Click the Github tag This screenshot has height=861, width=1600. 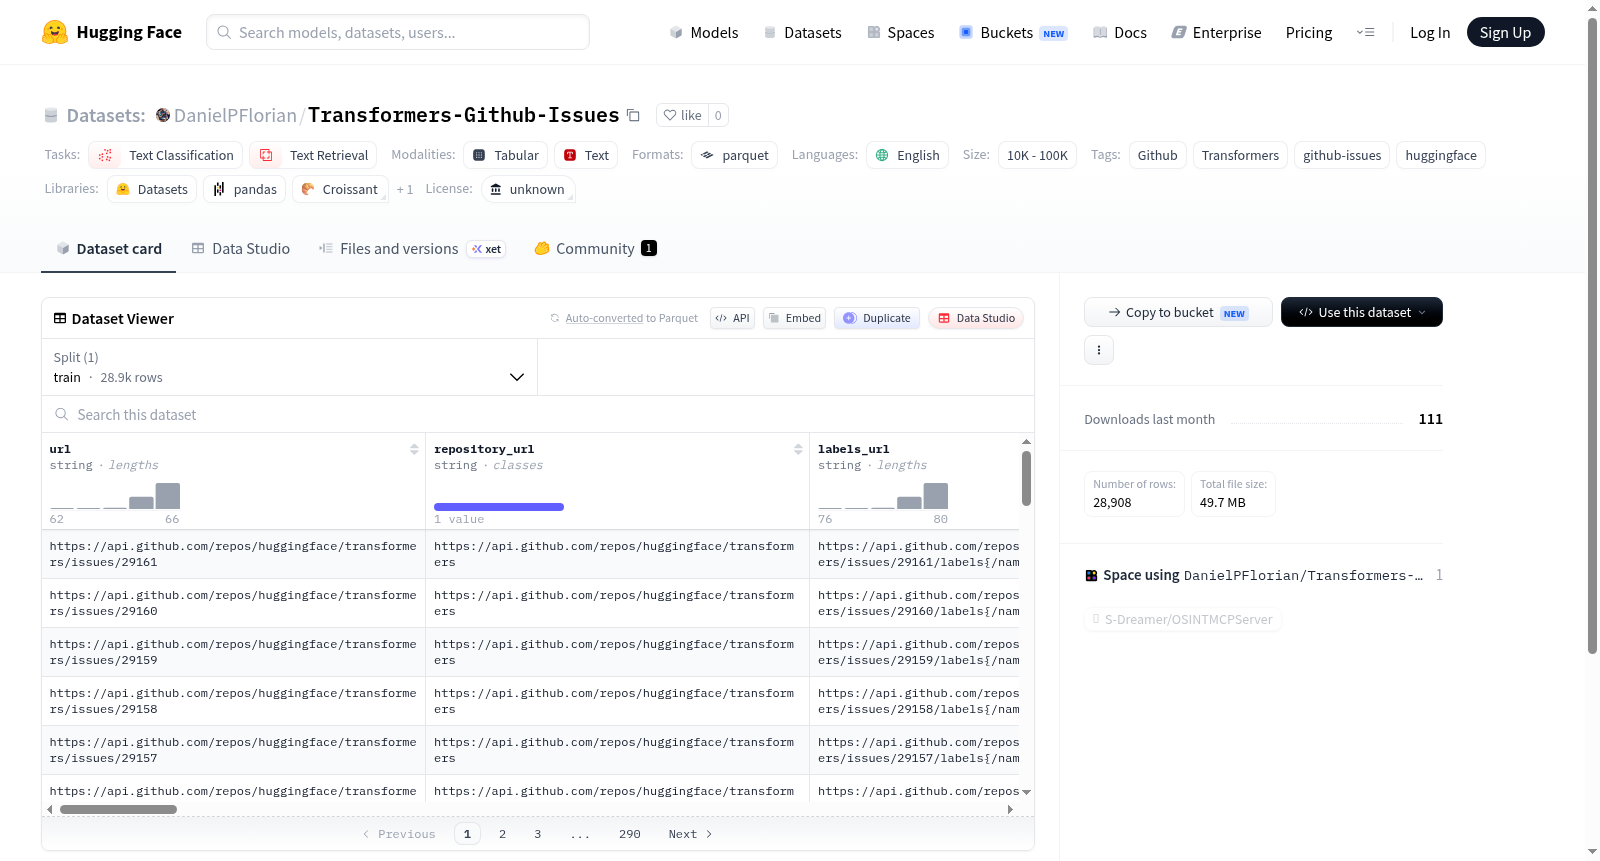pyautogui.click(x=1157, y=155)
